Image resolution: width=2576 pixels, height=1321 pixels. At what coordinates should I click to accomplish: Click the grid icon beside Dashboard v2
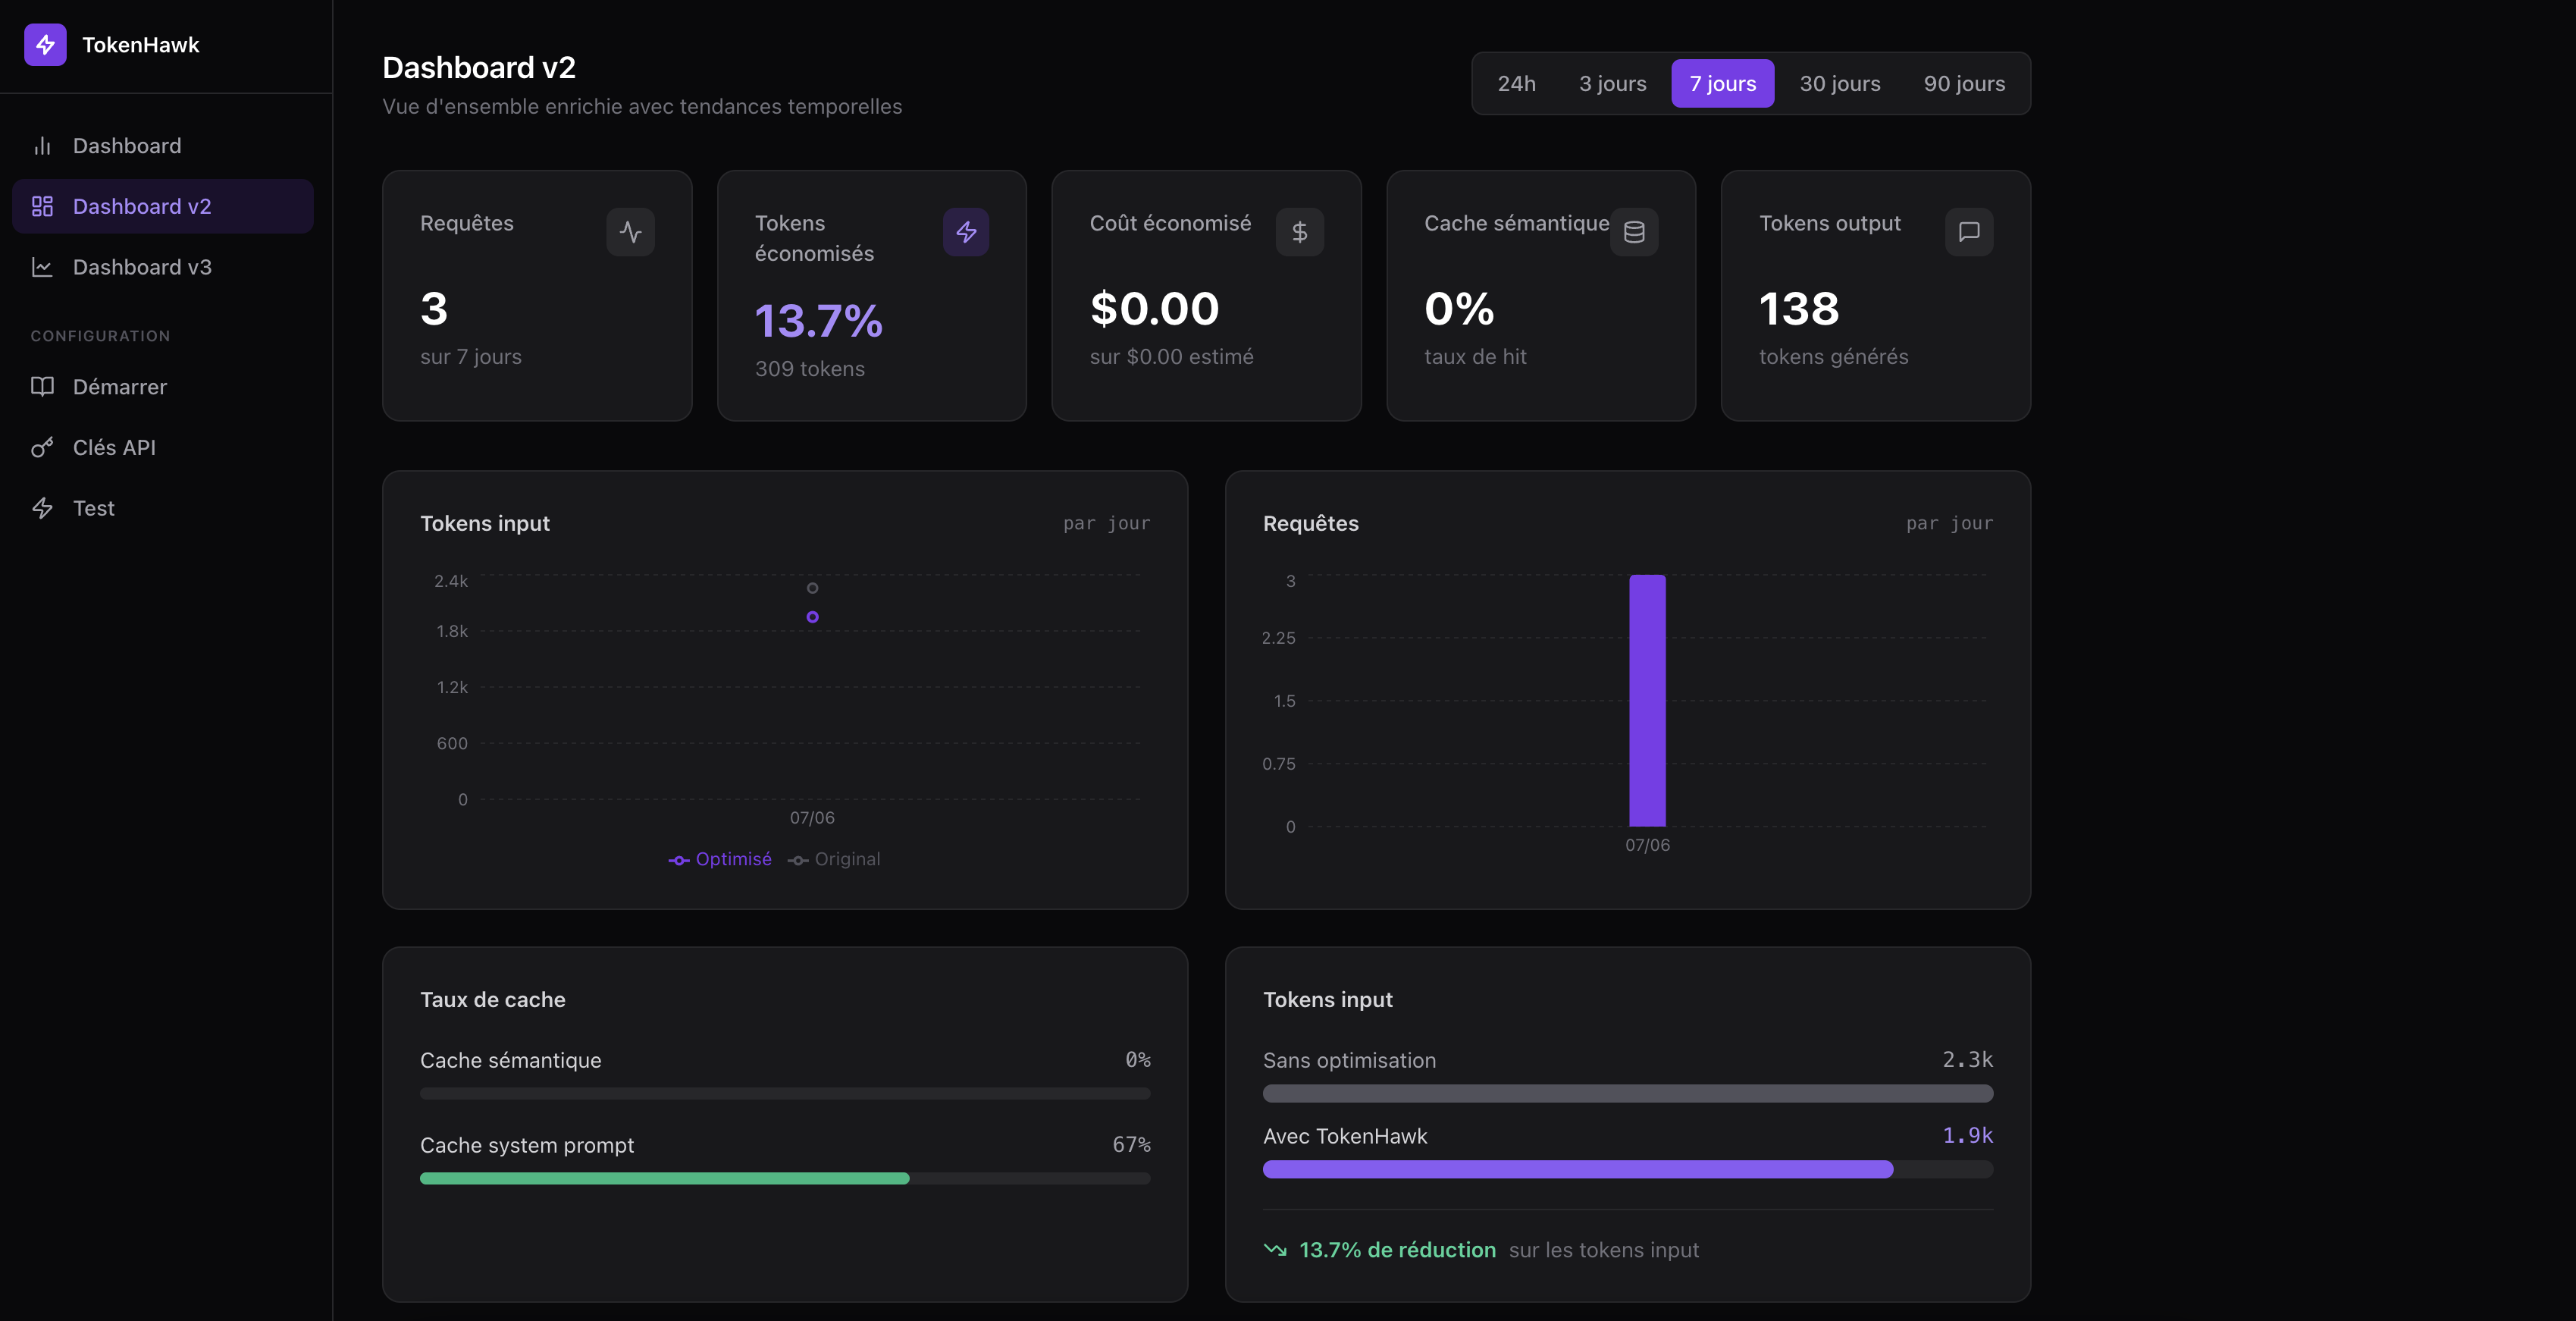[x=42, y=206]
